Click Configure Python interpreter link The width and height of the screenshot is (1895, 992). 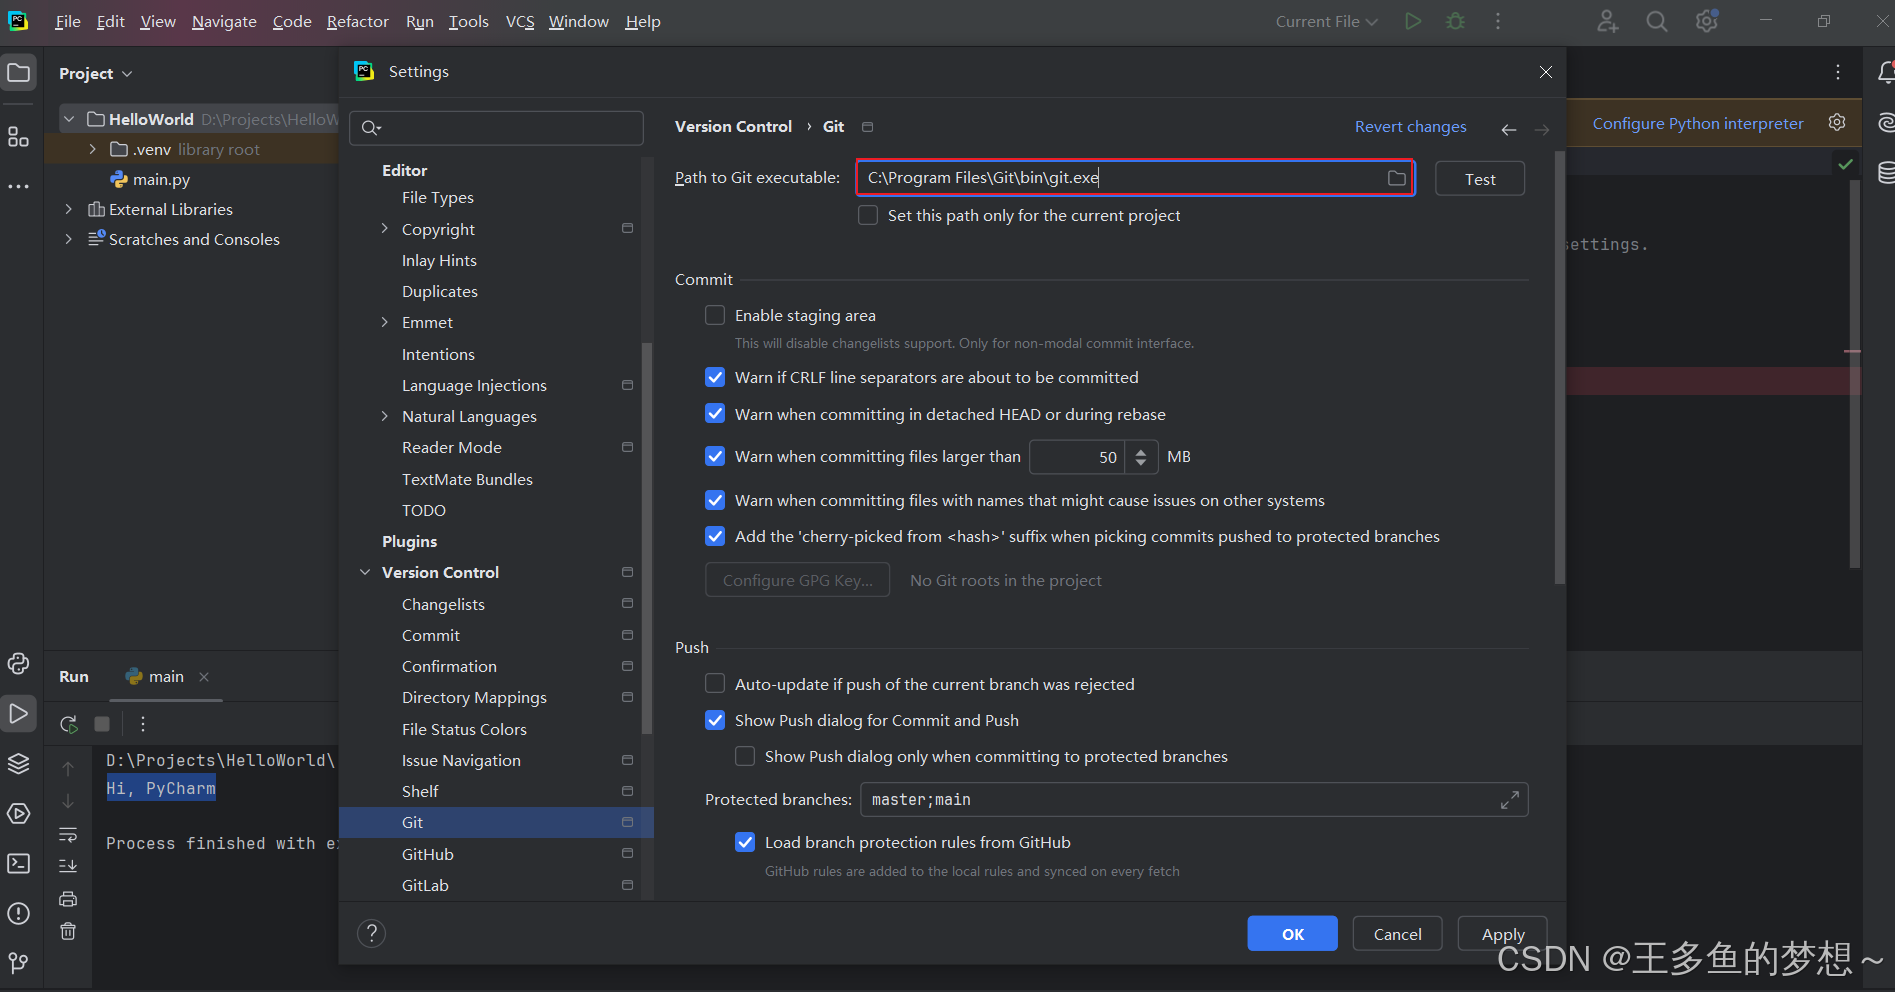[1698, 123]
